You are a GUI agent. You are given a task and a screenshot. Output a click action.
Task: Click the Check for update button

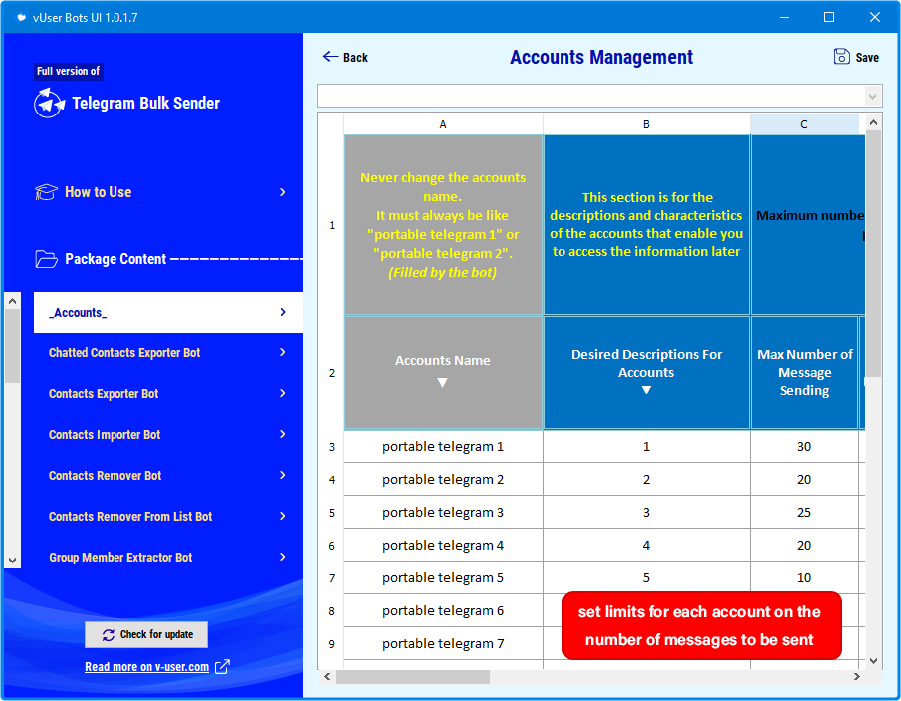(147, 634)
